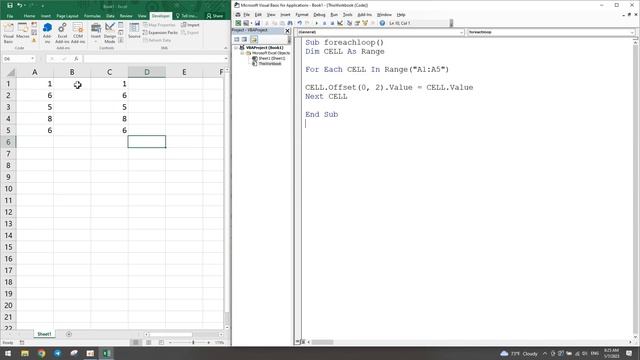Collapse the VBAProject (Book1) tree node
This screenshot has width=640, height=360.
pos(236,48)
